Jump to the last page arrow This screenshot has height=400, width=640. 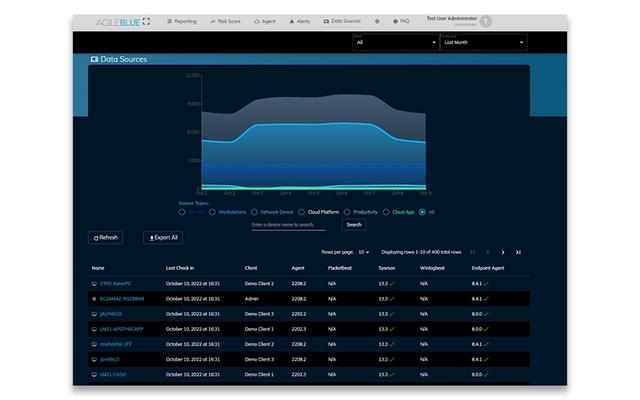[x=519, y=252]
